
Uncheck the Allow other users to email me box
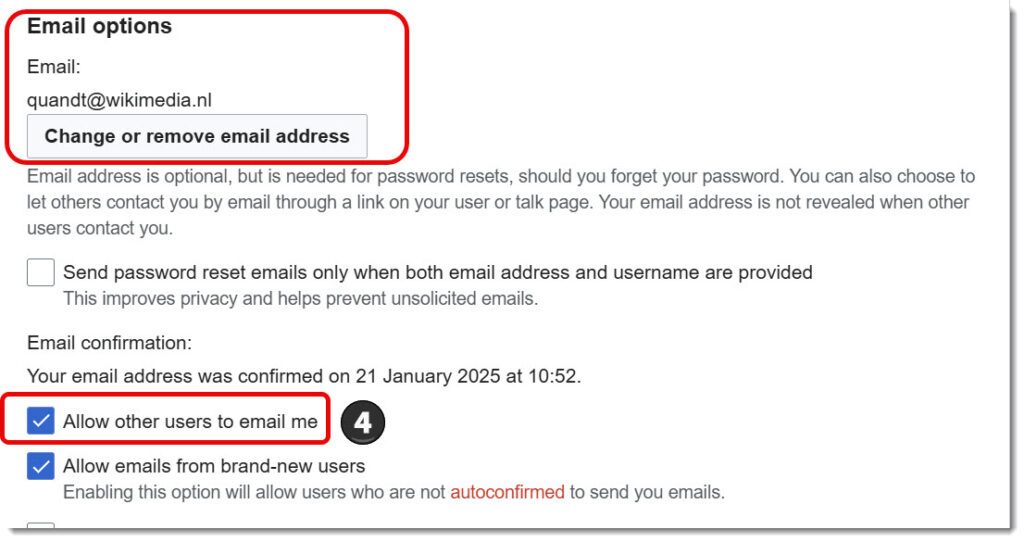(40, 421)
